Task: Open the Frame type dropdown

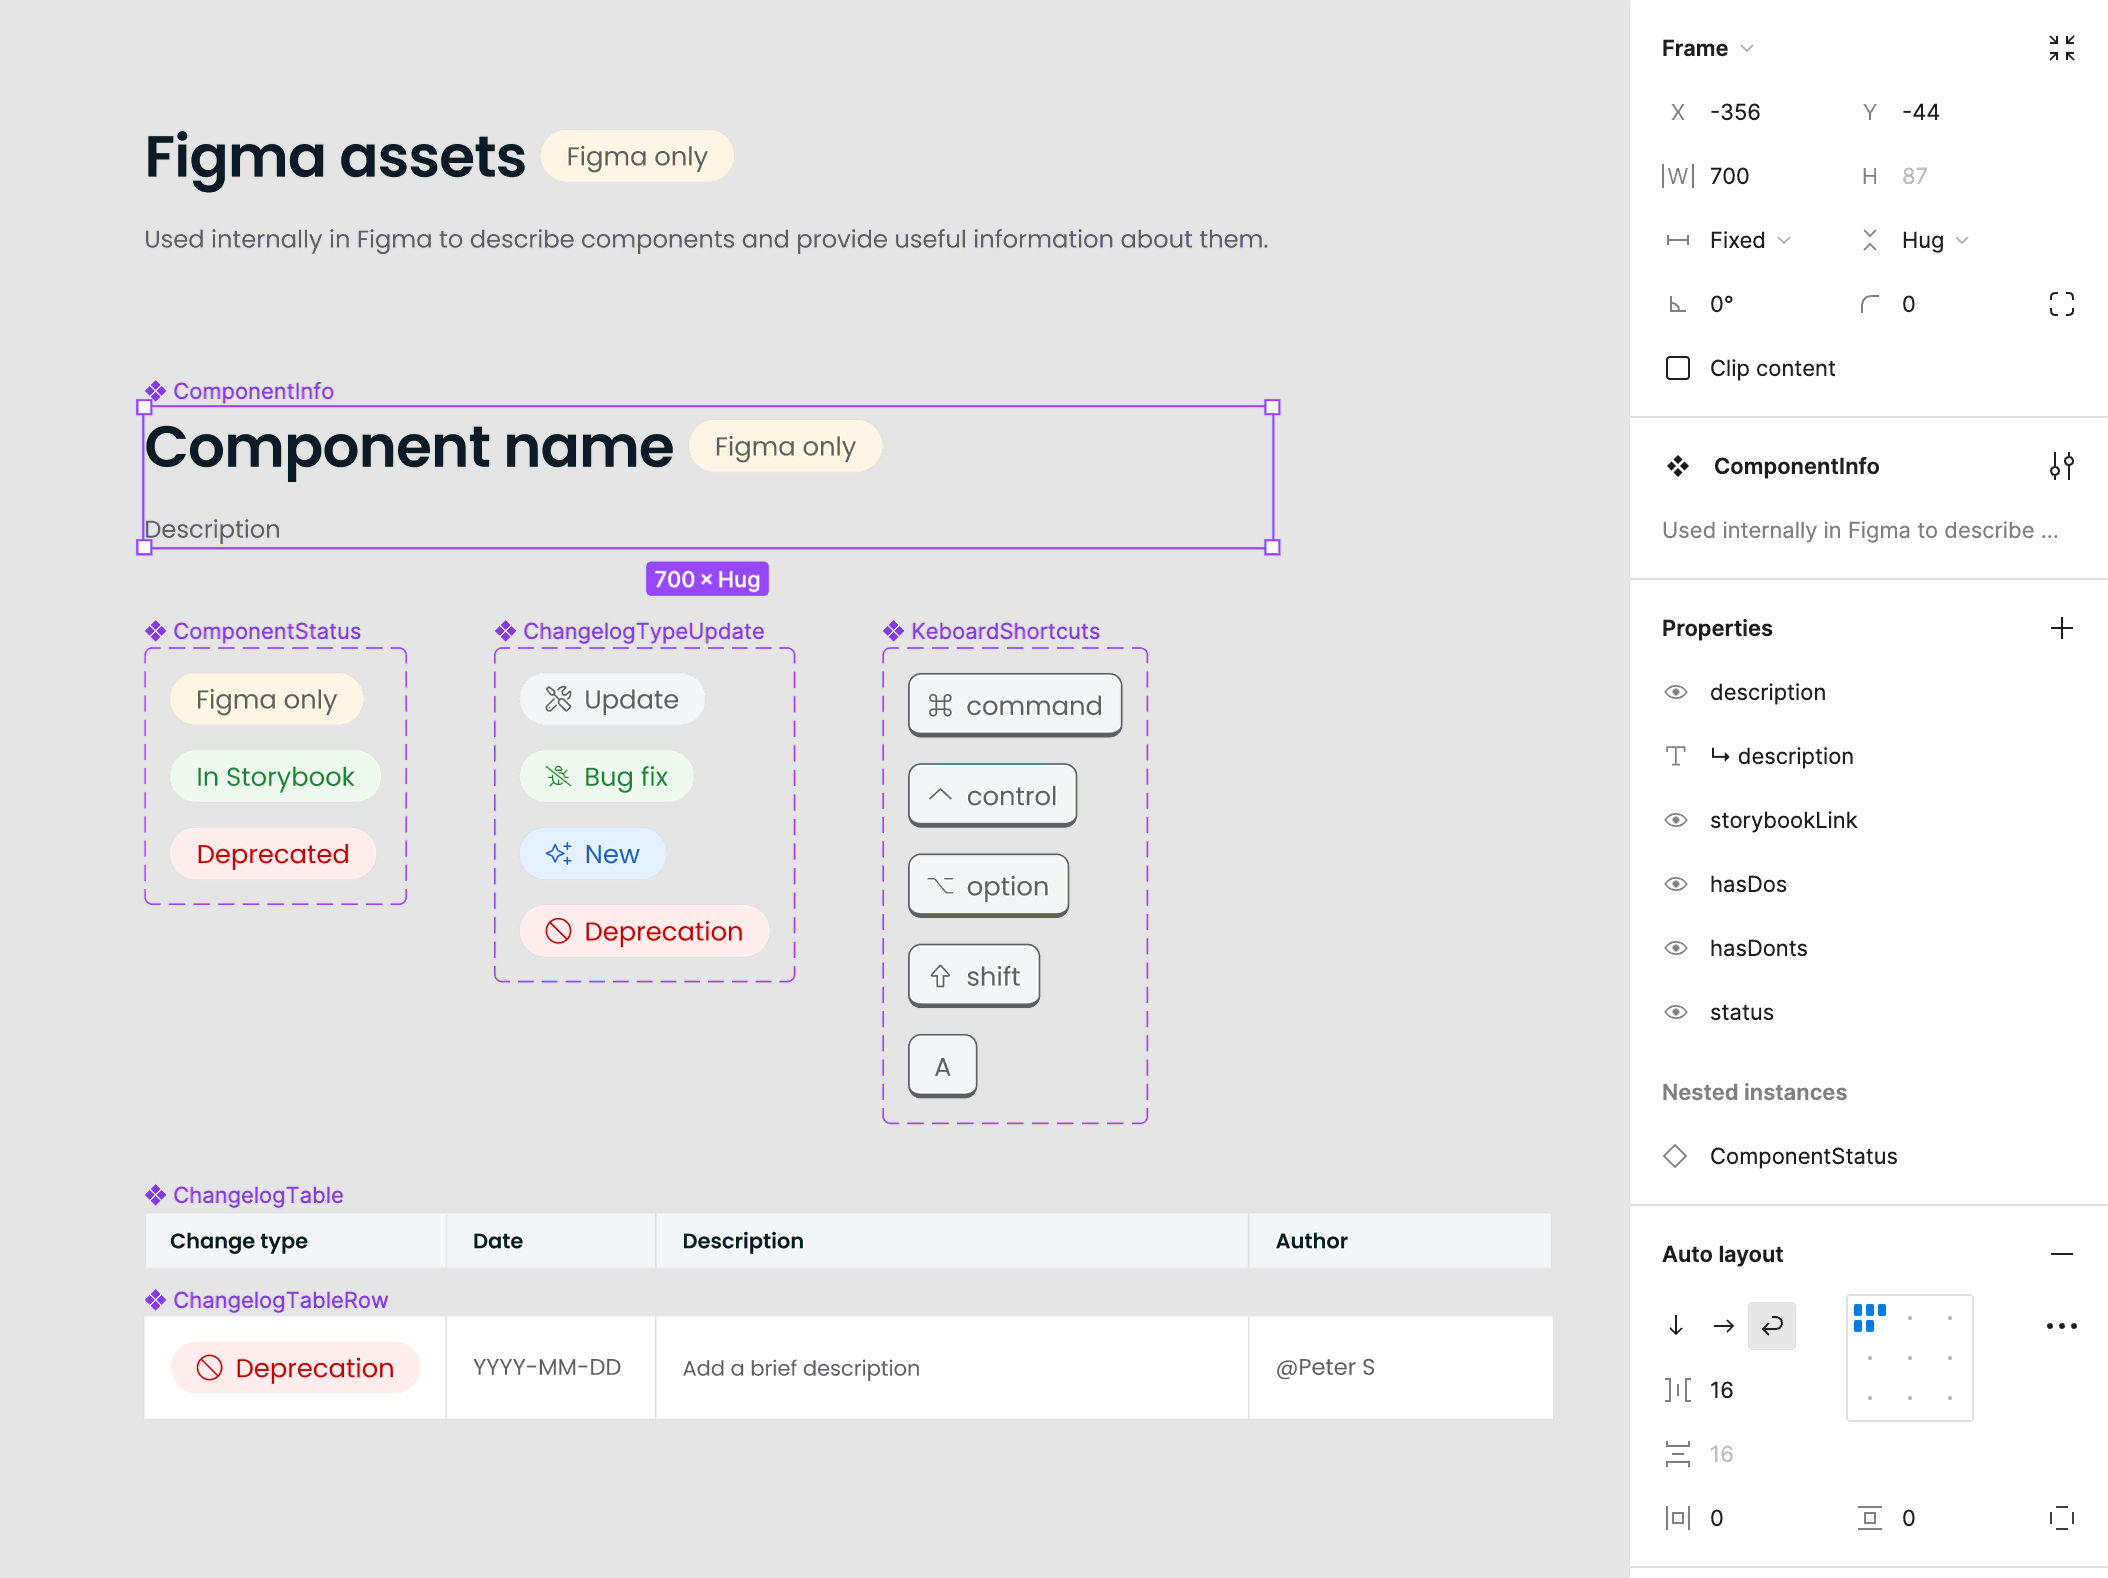Action: 1707,48
